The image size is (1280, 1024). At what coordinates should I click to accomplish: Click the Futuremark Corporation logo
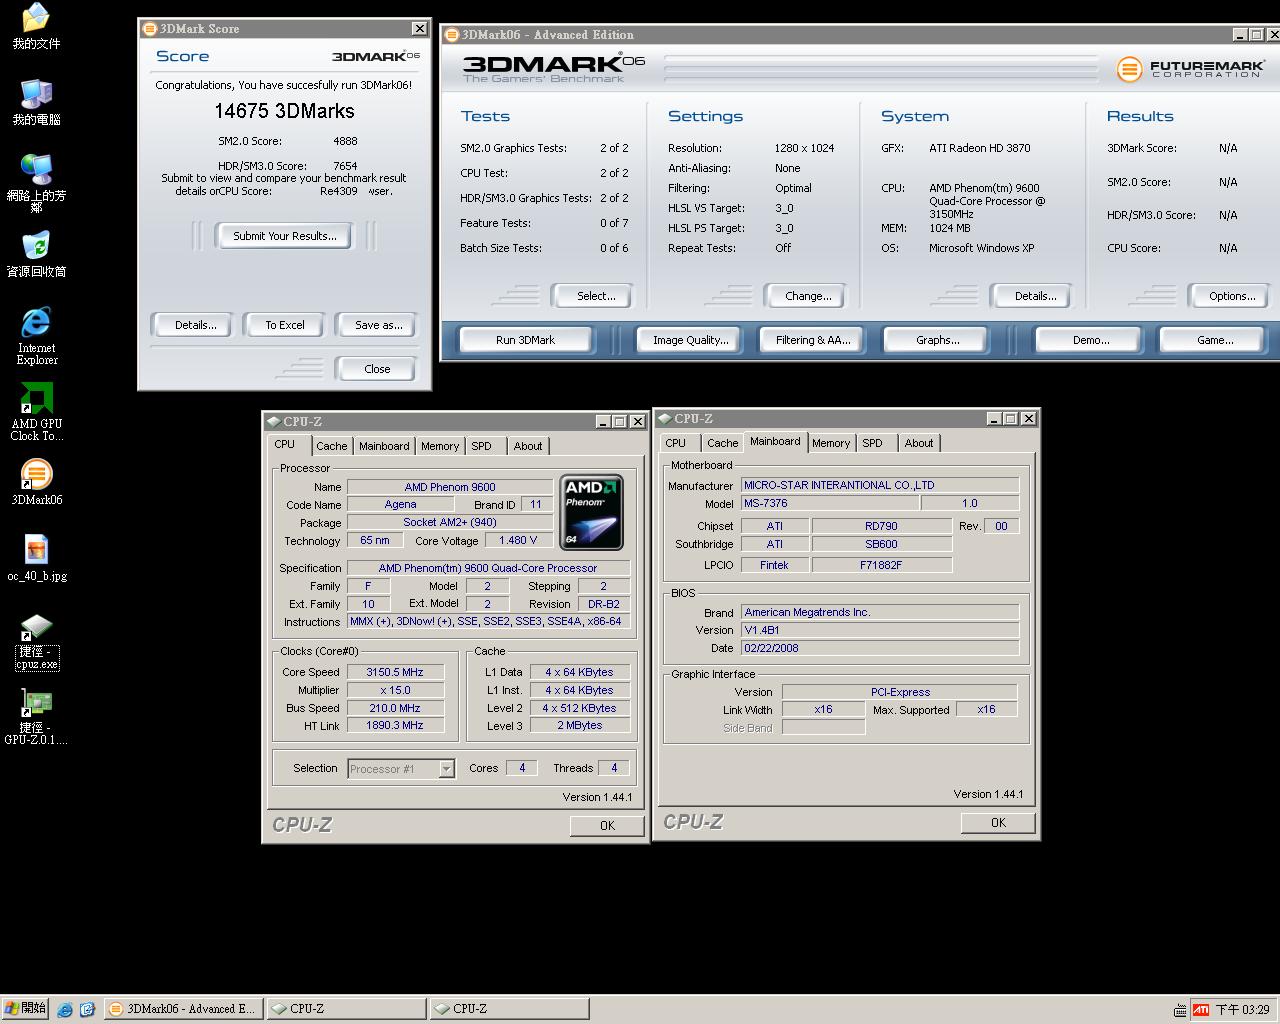[x=1190, y=69]
